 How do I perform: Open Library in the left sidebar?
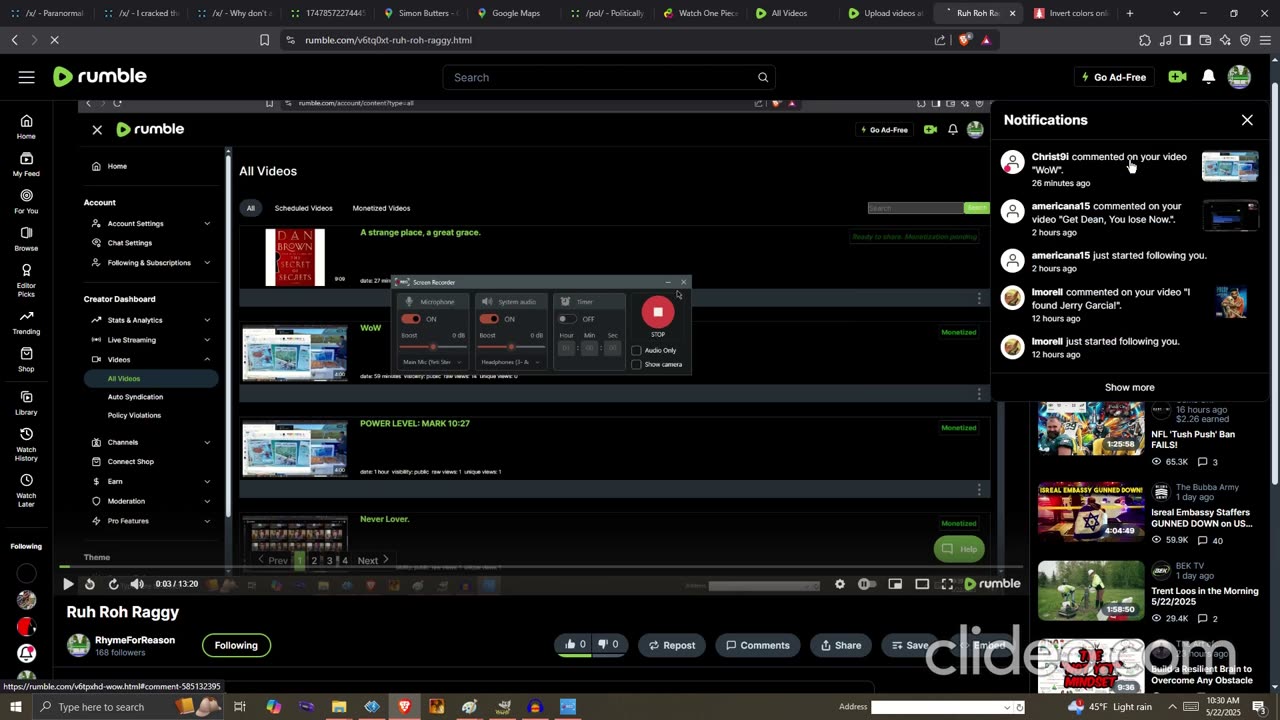click(x=26, y=403)
